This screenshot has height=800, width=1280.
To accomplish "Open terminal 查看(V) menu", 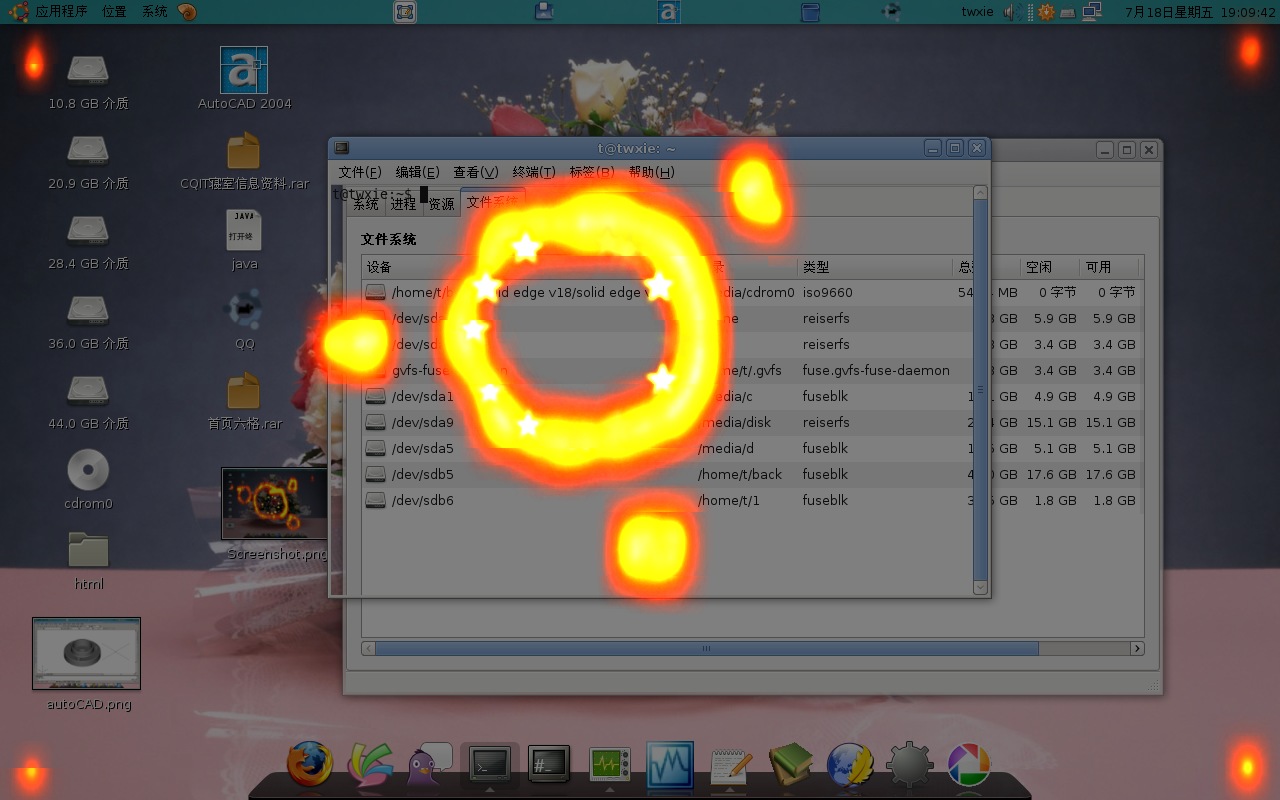I will point(476,172).
